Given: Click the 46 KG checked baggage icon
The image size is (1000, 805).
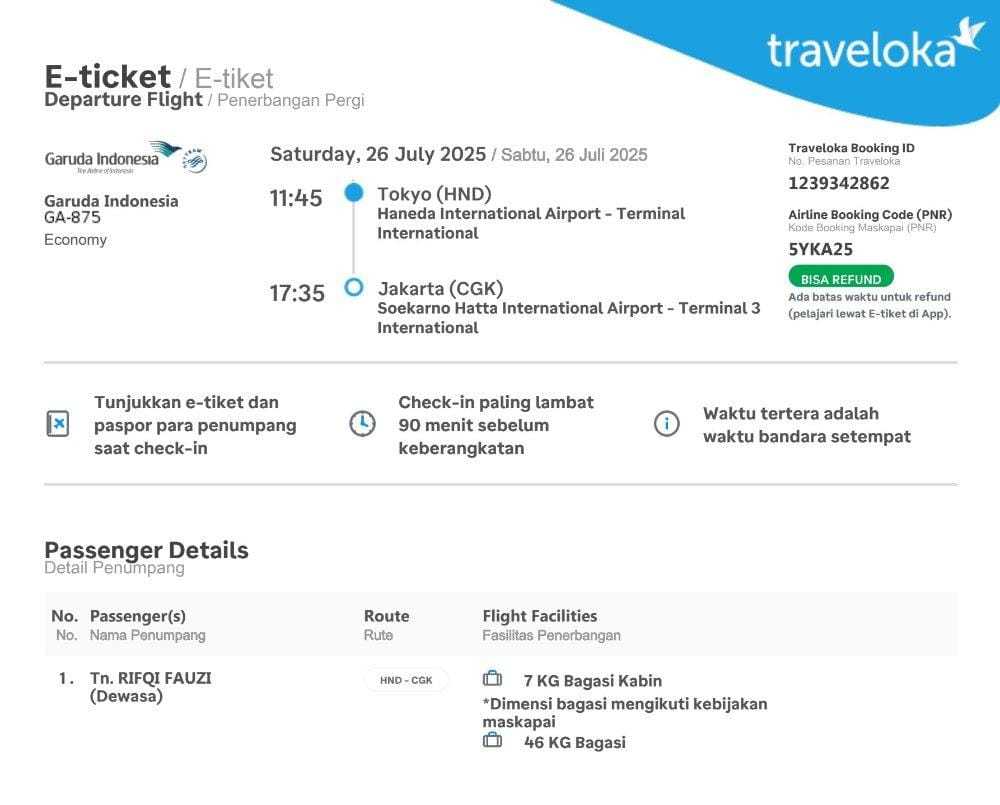Looking at the screenshot, I should [492, 741].
